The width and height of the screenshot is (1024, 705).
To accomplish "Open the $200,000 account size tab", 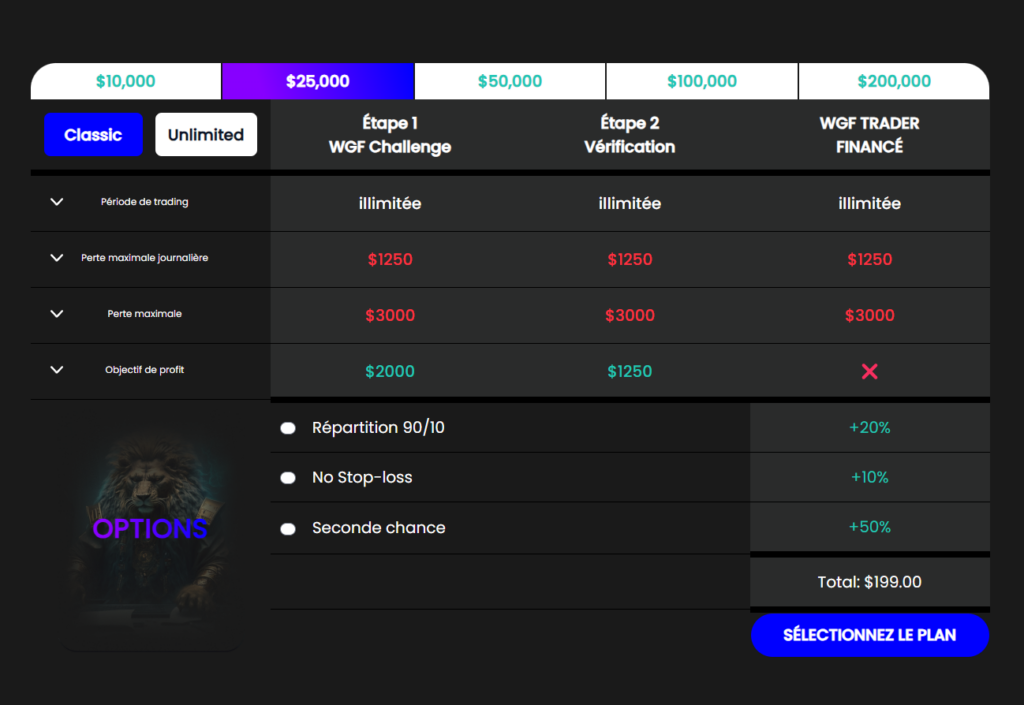I will point(893,81).
